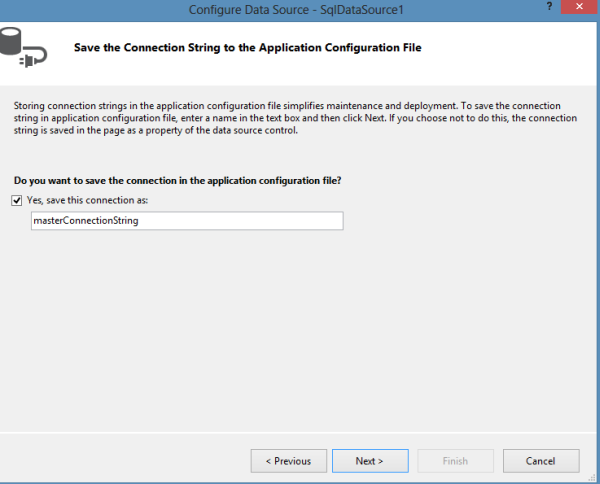Screen dimensions: 600x484
Task: Focus the masterConnectionString name field
Action: pos(187,221)
